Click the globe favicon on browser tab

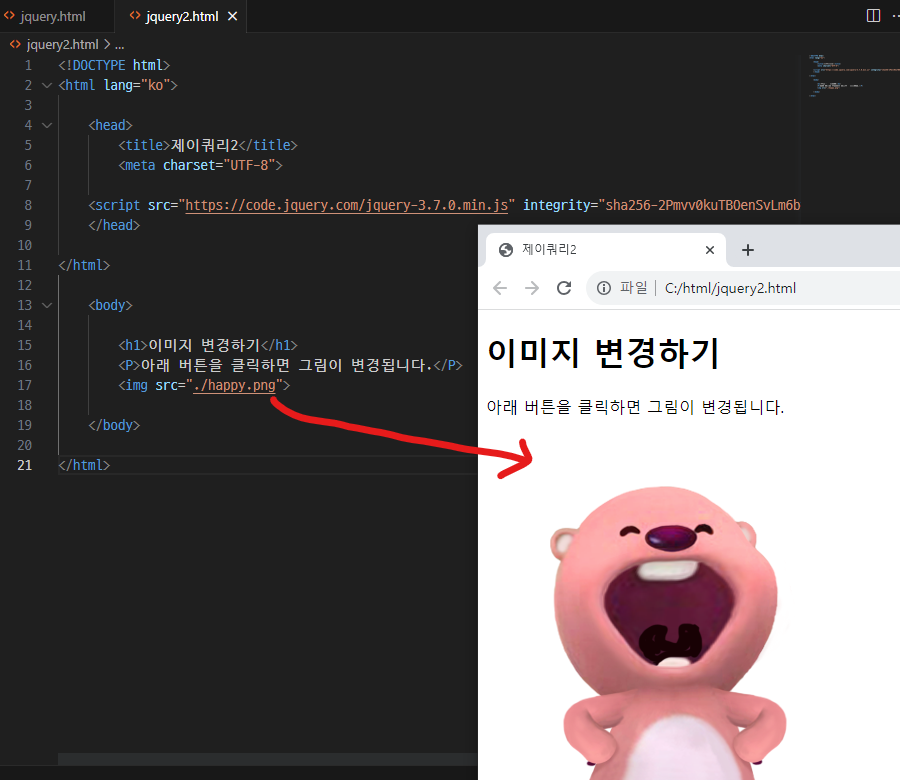click(506, 250)
